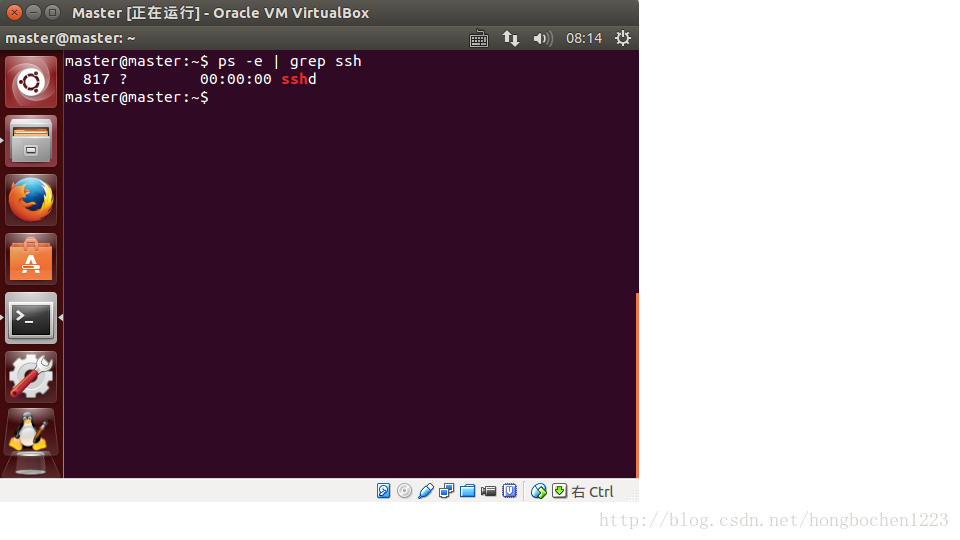The height and width of the screenshot is (540, 960).
Task: Open keyboard input indicator in top panel
Action: pyautogui.click(x=479, y=39)
